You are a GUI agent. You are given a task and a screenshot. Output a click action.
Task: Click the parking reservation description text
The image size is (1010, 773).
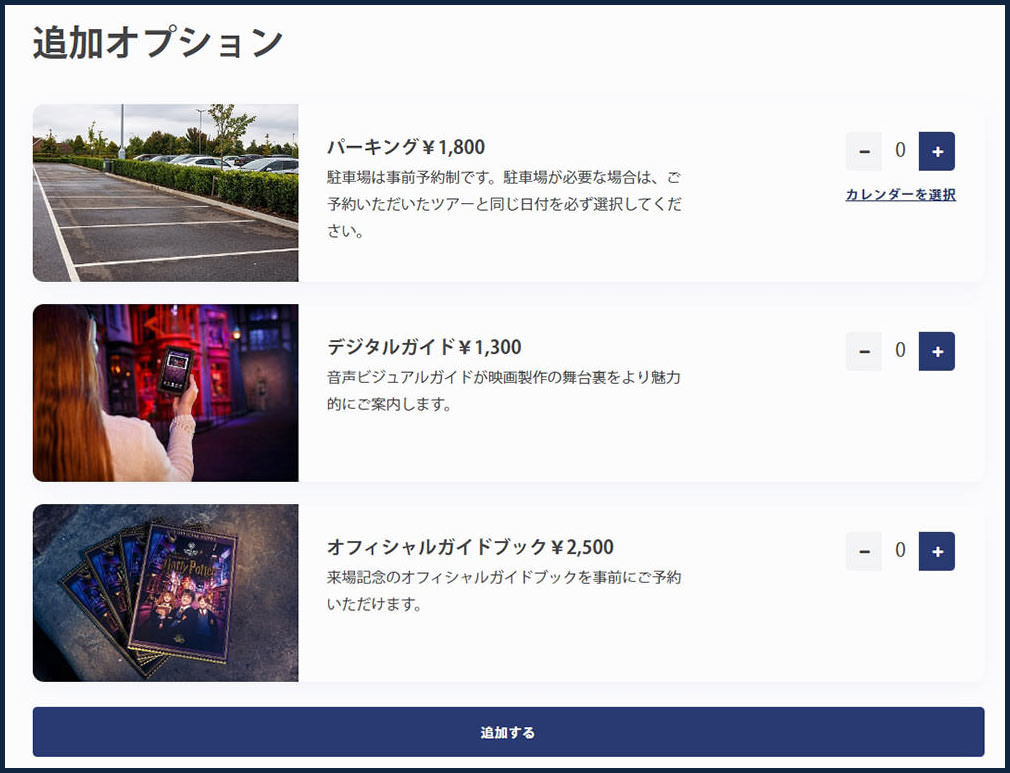(504, 204)
